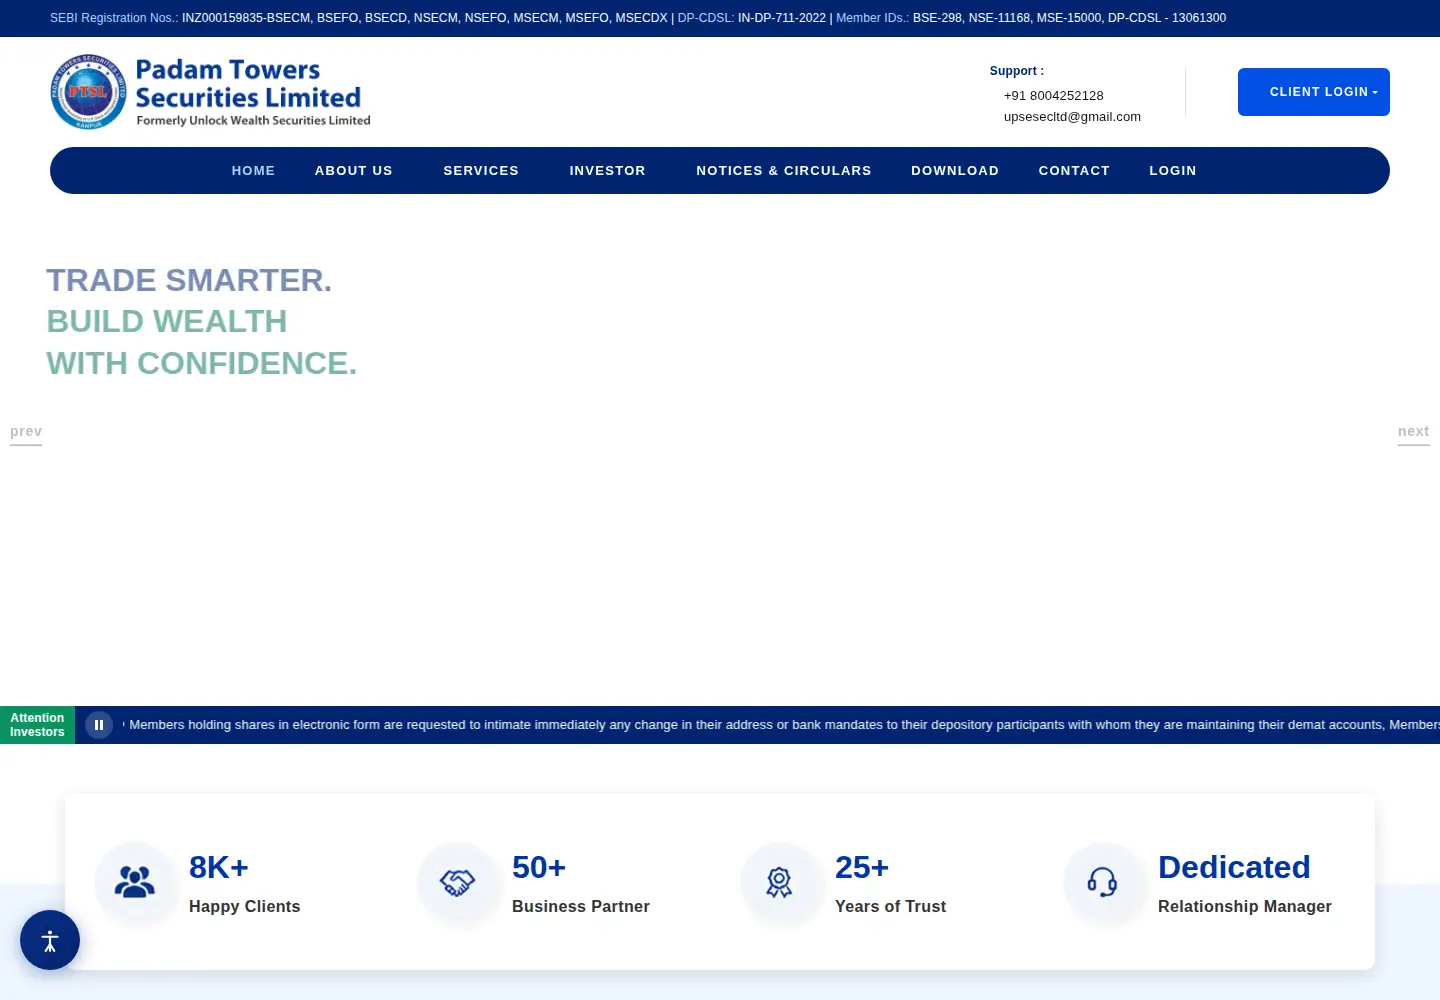Click the Attention Investors green label
Screen dimensions: 1440x1000
[37, 725]
